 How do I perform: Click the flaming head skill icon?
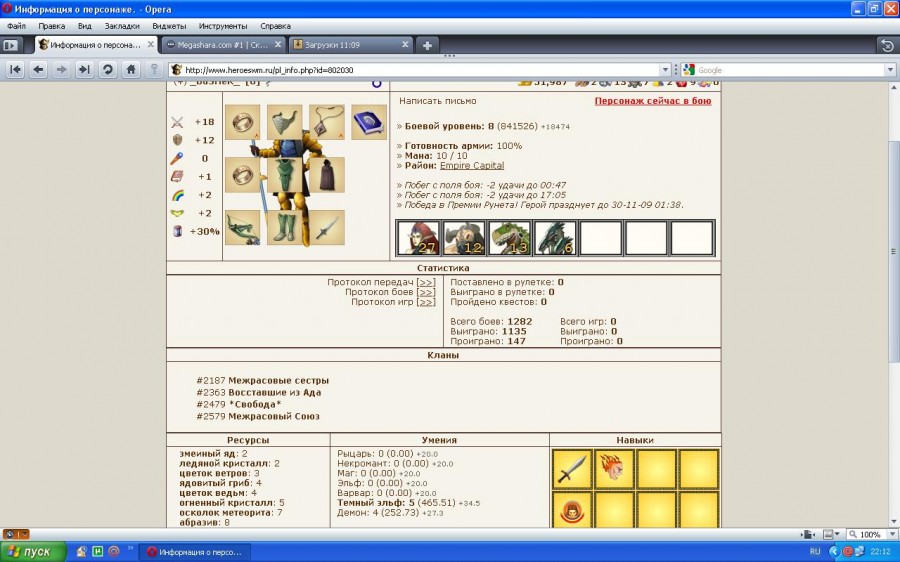click(x=614, y=469)
